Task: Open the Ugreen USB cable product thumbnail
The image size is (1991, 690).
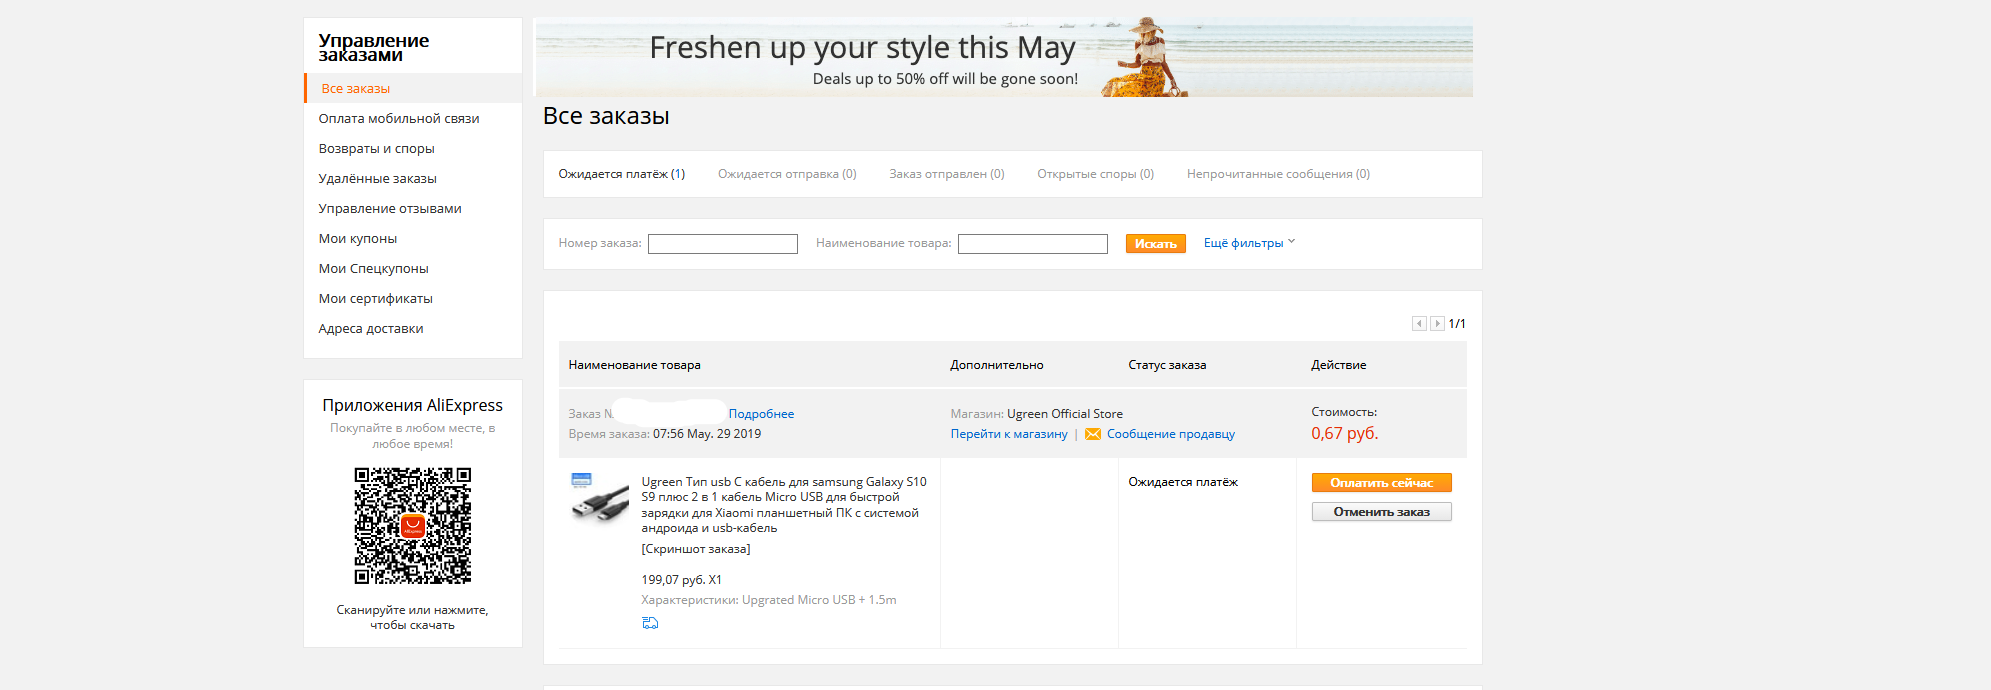Action: (599, 499)
